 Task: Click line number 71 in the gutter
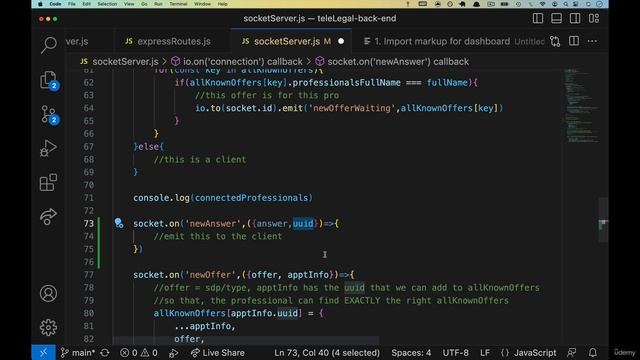coord(88,198)
